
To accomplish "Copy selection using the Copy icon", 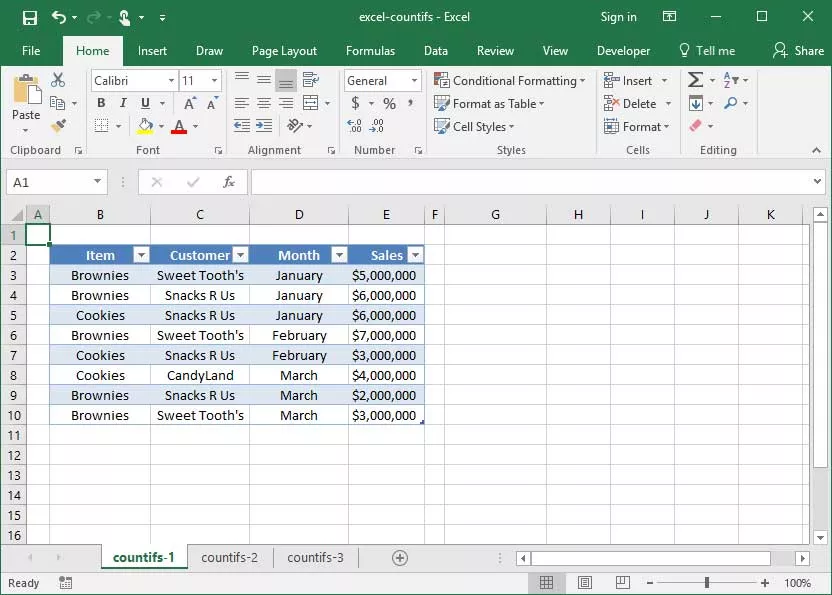I will tap(57, 103).
